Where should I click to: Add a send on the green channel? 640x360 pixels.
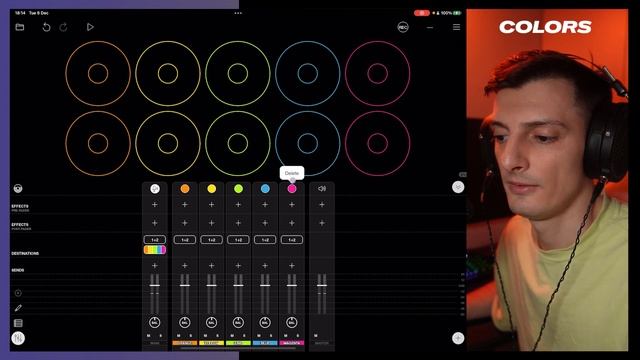point(238,266)
